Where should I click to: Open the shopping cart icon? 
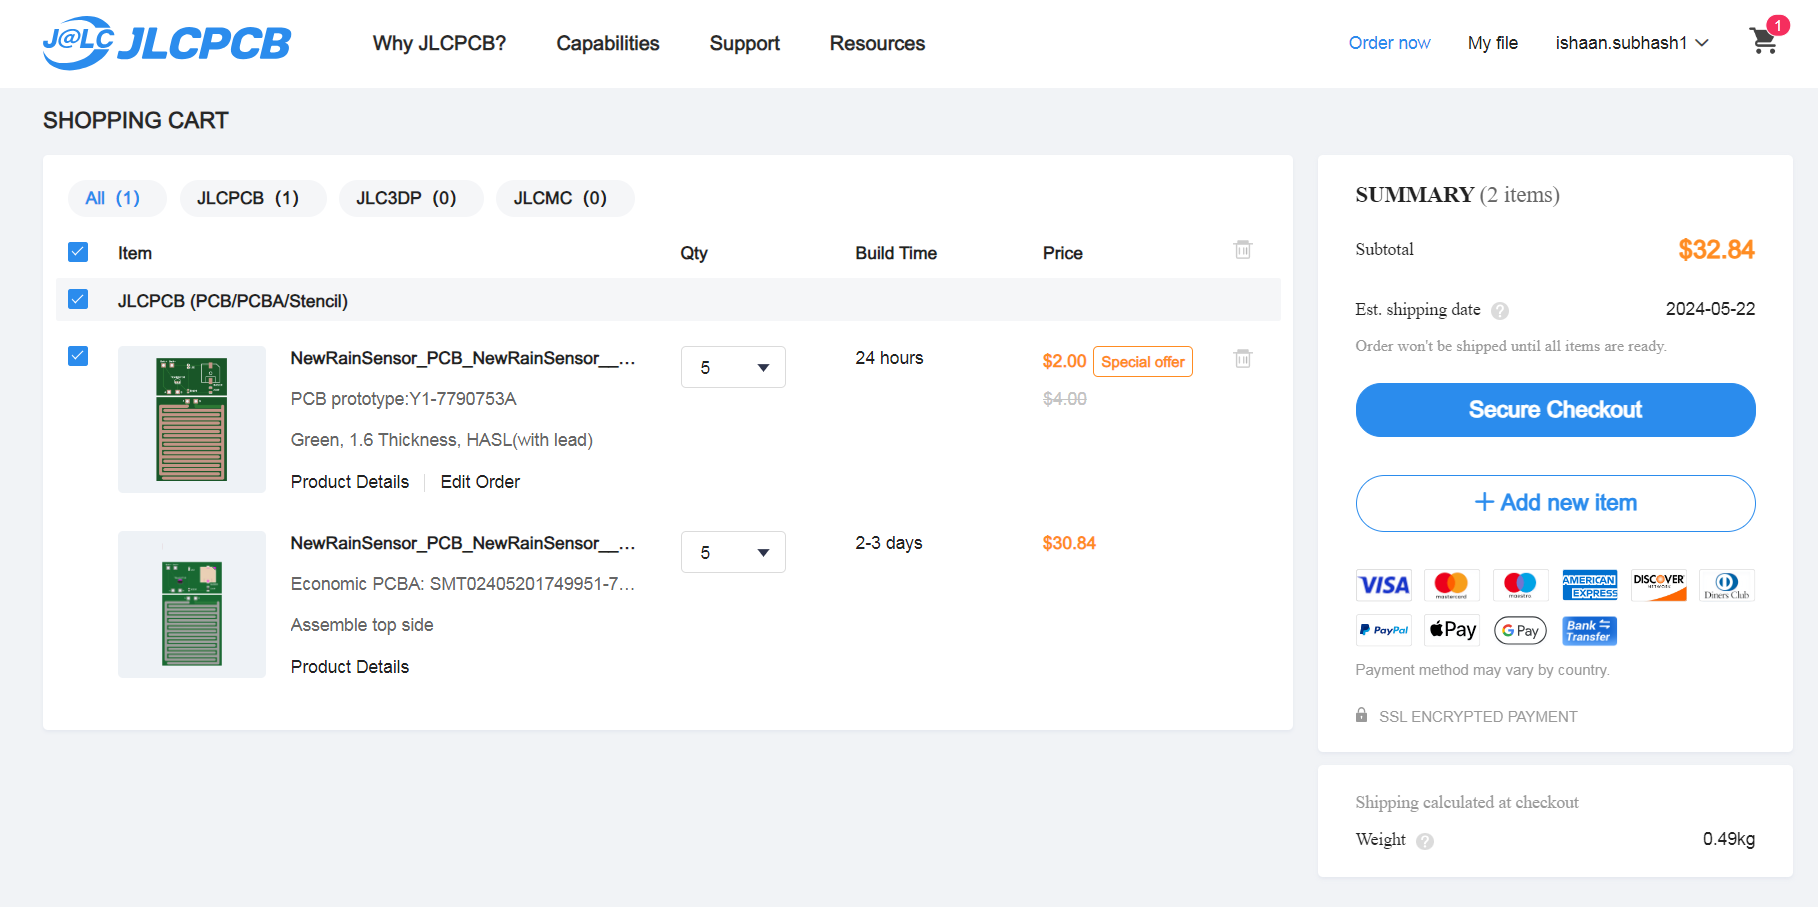(1764, 40)
